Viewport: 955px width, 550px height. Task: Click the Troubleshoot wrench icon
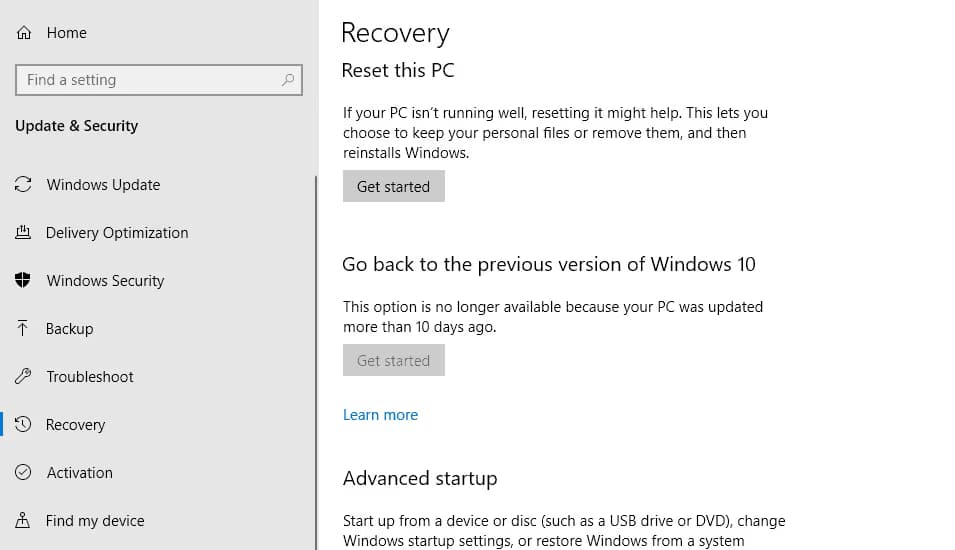tap(23, 377)
